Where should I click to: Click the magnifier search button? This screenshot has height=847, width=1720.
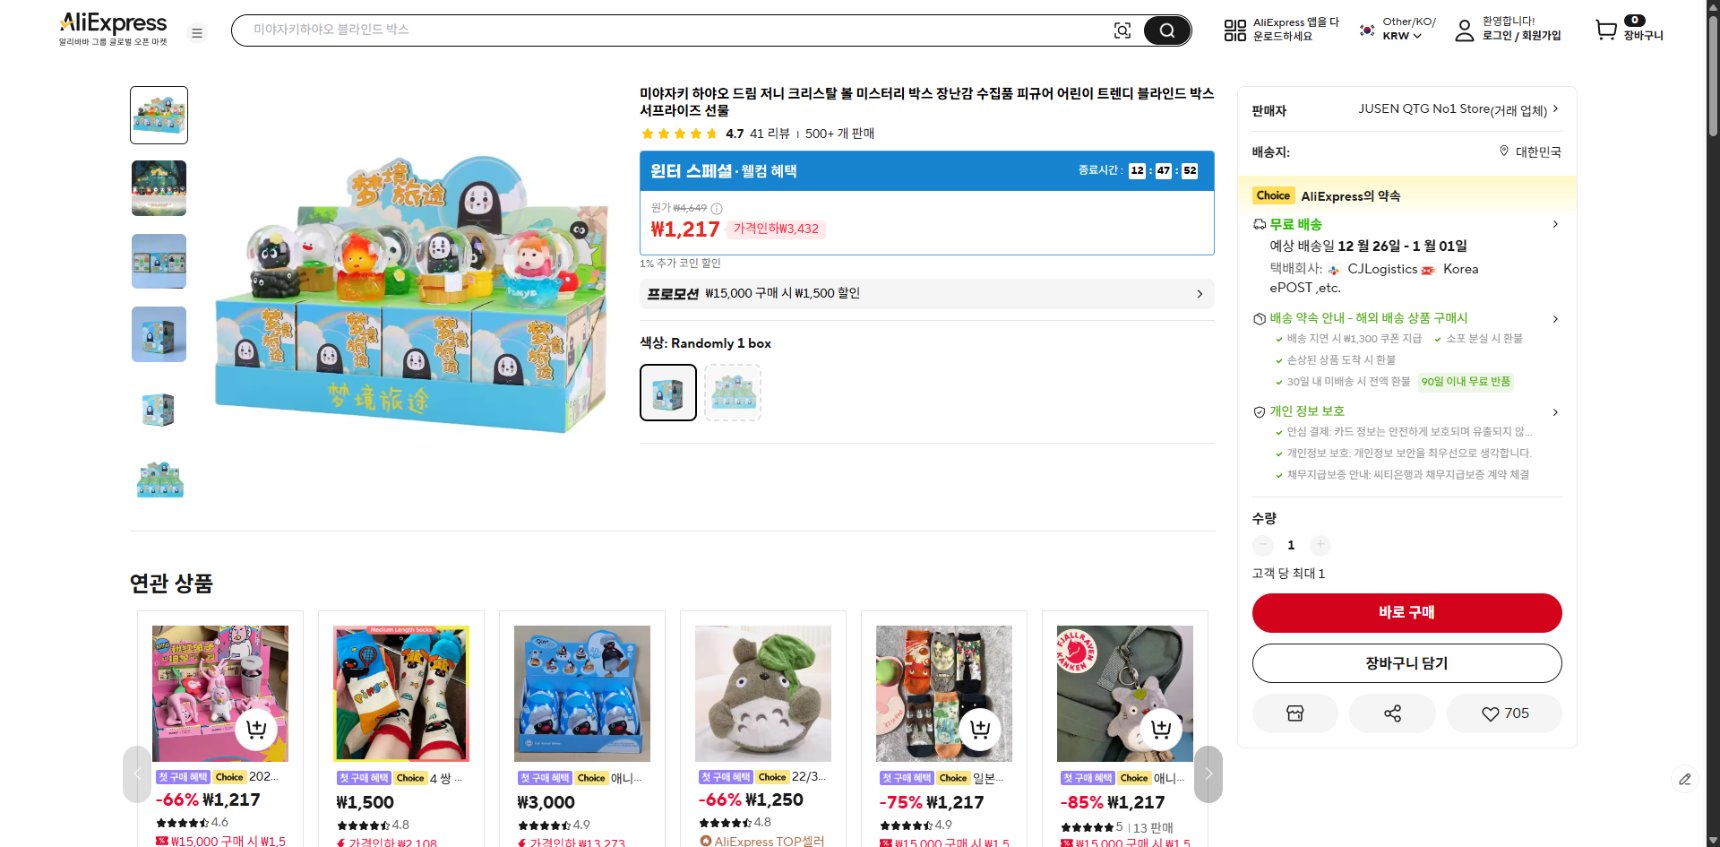pyautogui.click(x=1166, y=29)
